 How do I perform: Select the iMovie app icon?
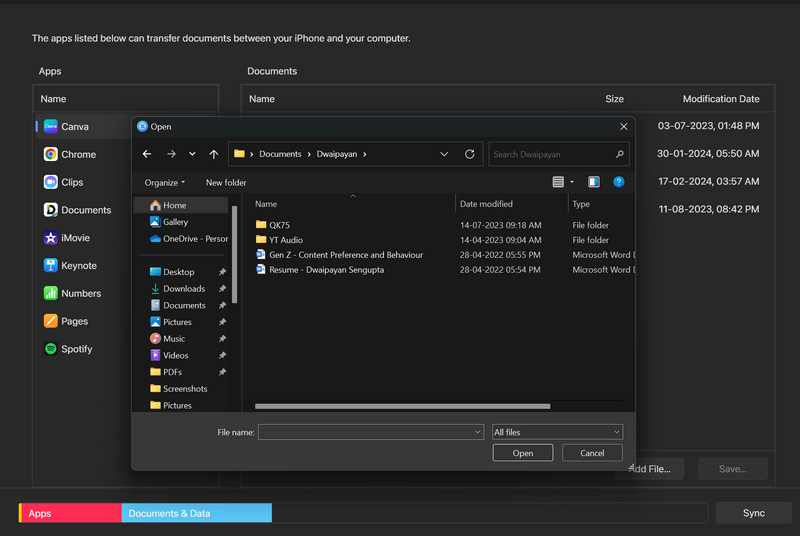(51, 238)
